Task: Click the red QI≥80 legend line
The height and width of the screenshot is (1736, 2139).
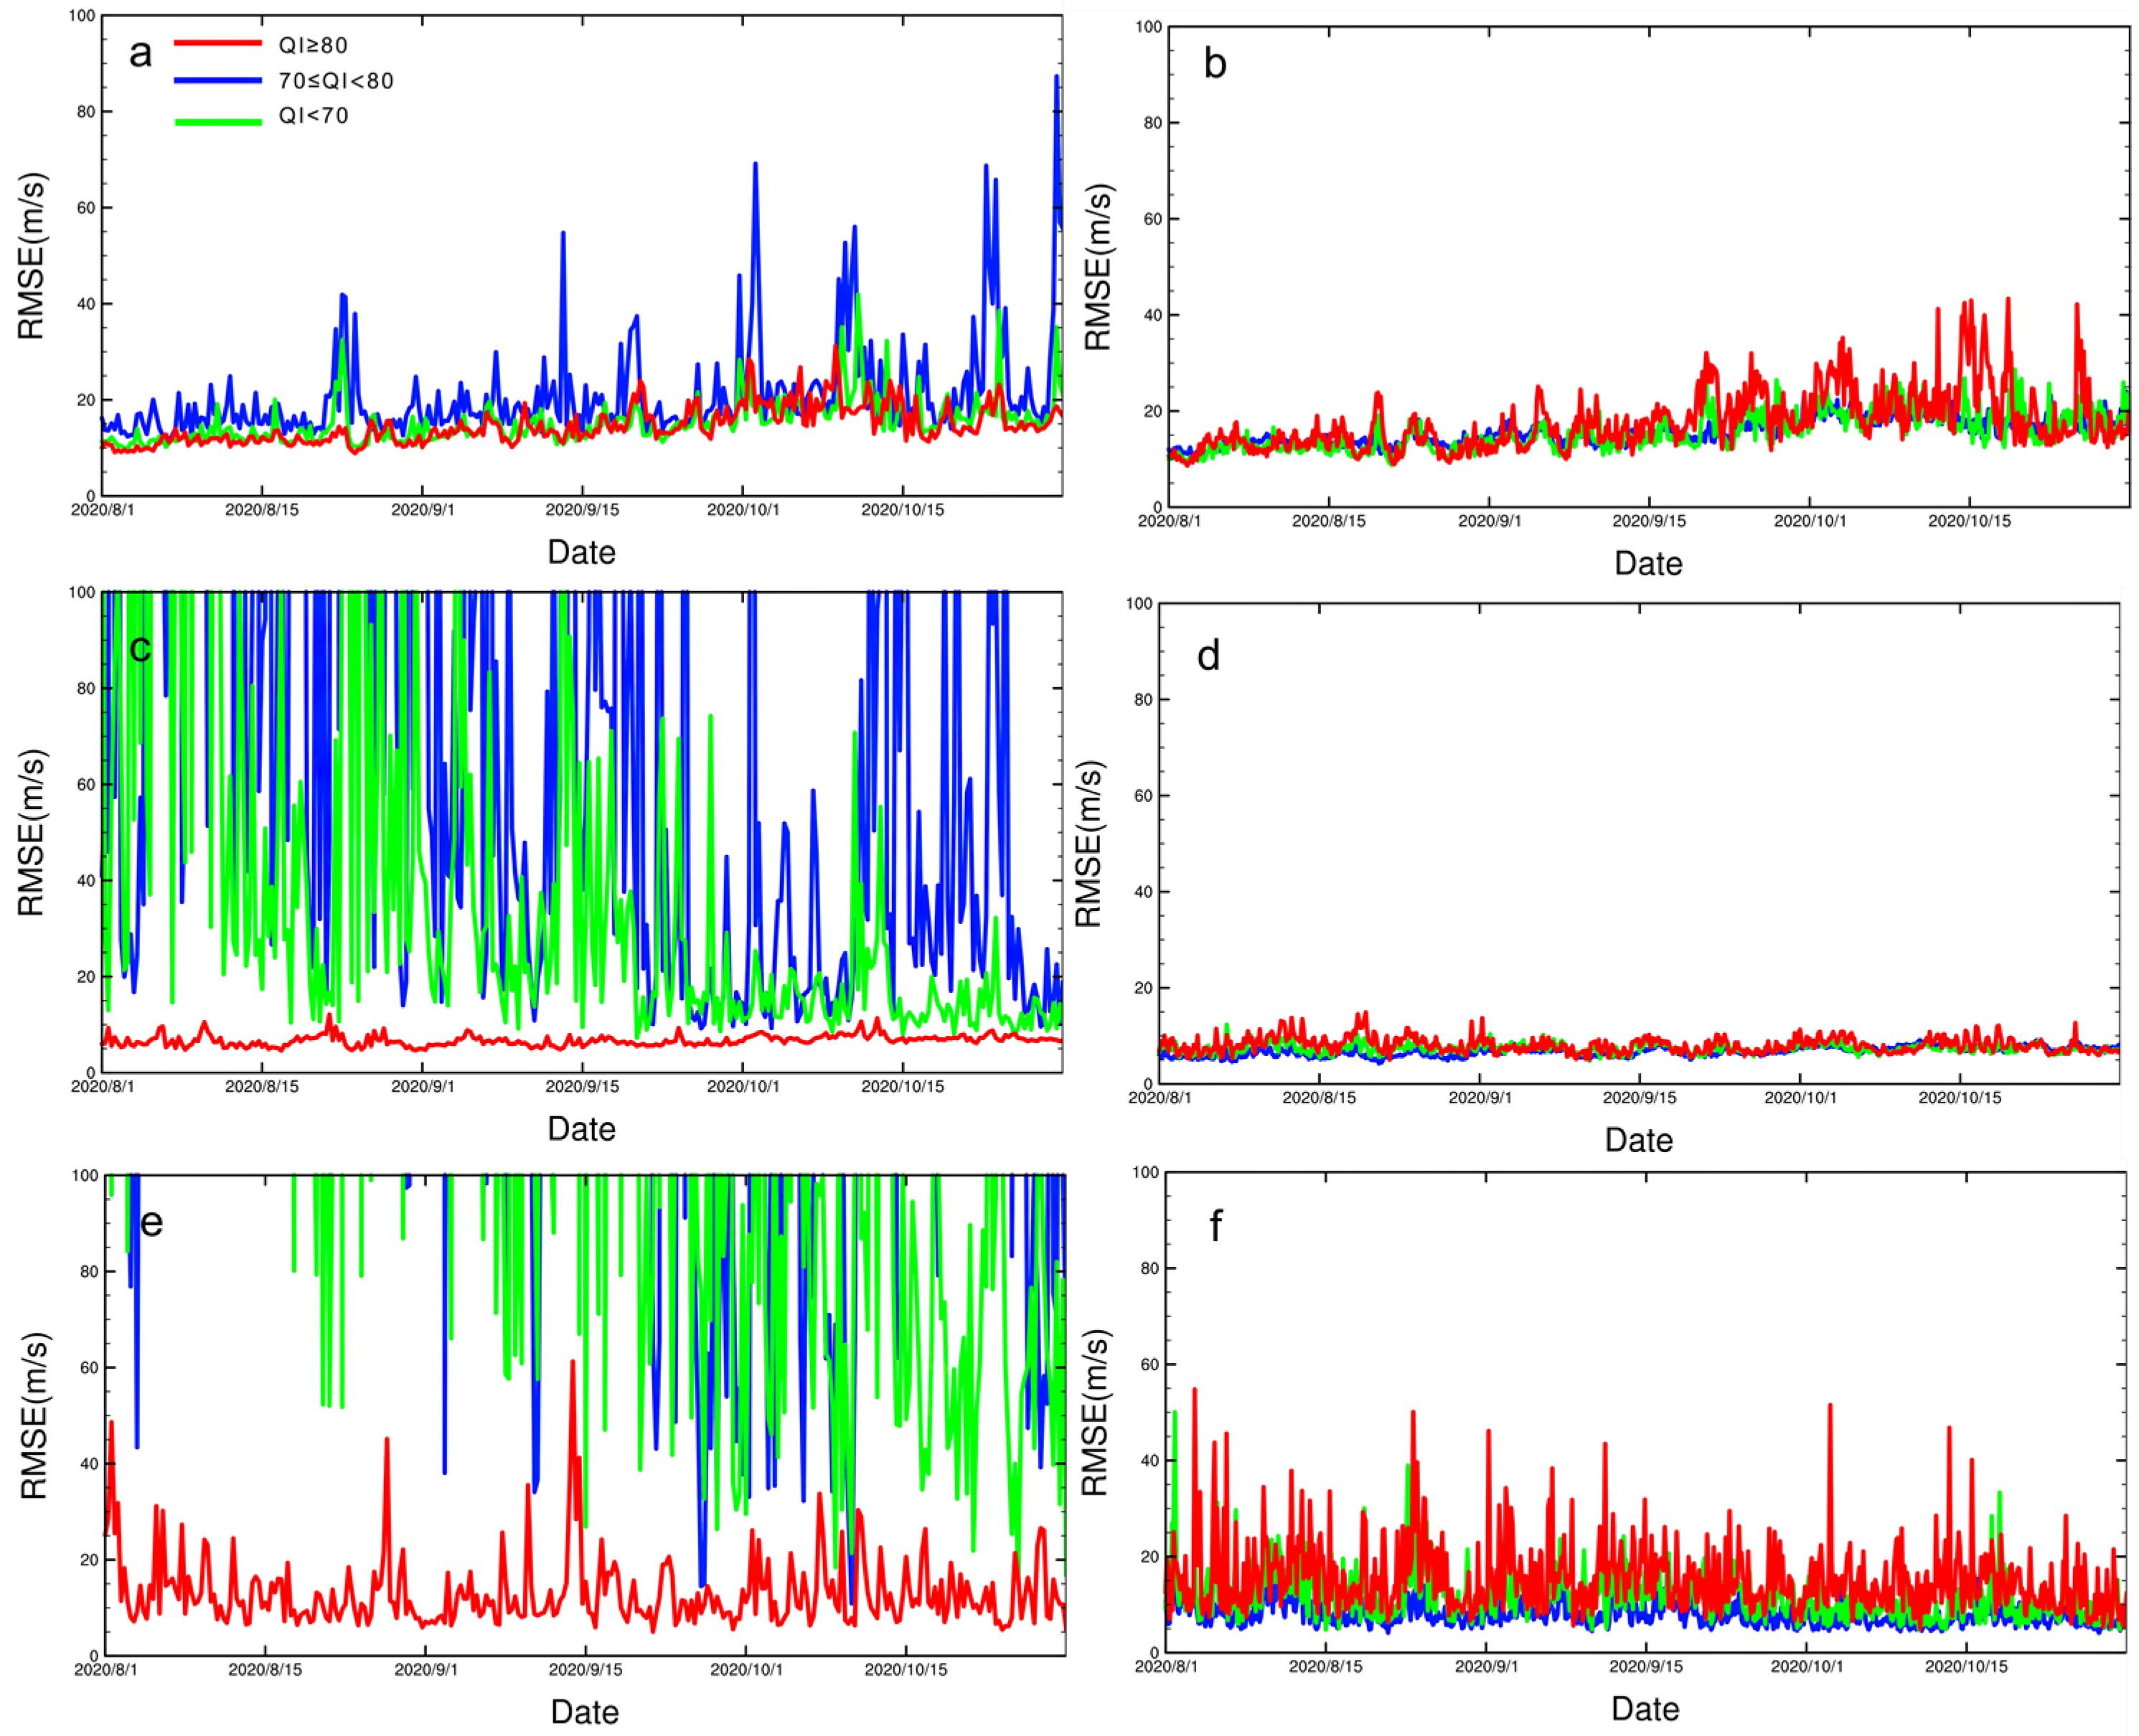Action: pyautogui.click(x=218, y=43)
